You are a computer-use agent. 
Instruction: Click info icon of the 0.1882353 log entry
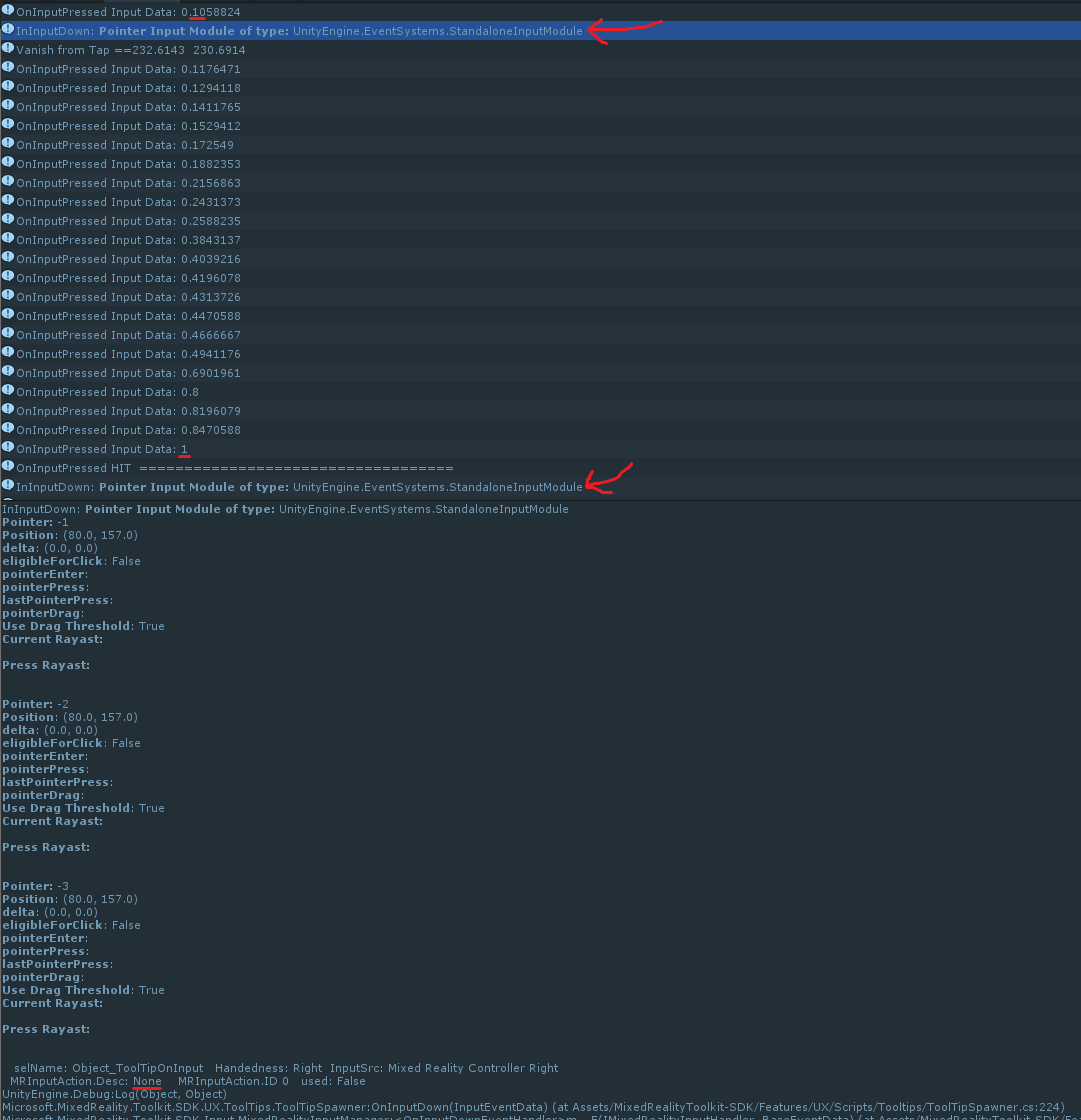pyautogui.click(x=8, y=162)
